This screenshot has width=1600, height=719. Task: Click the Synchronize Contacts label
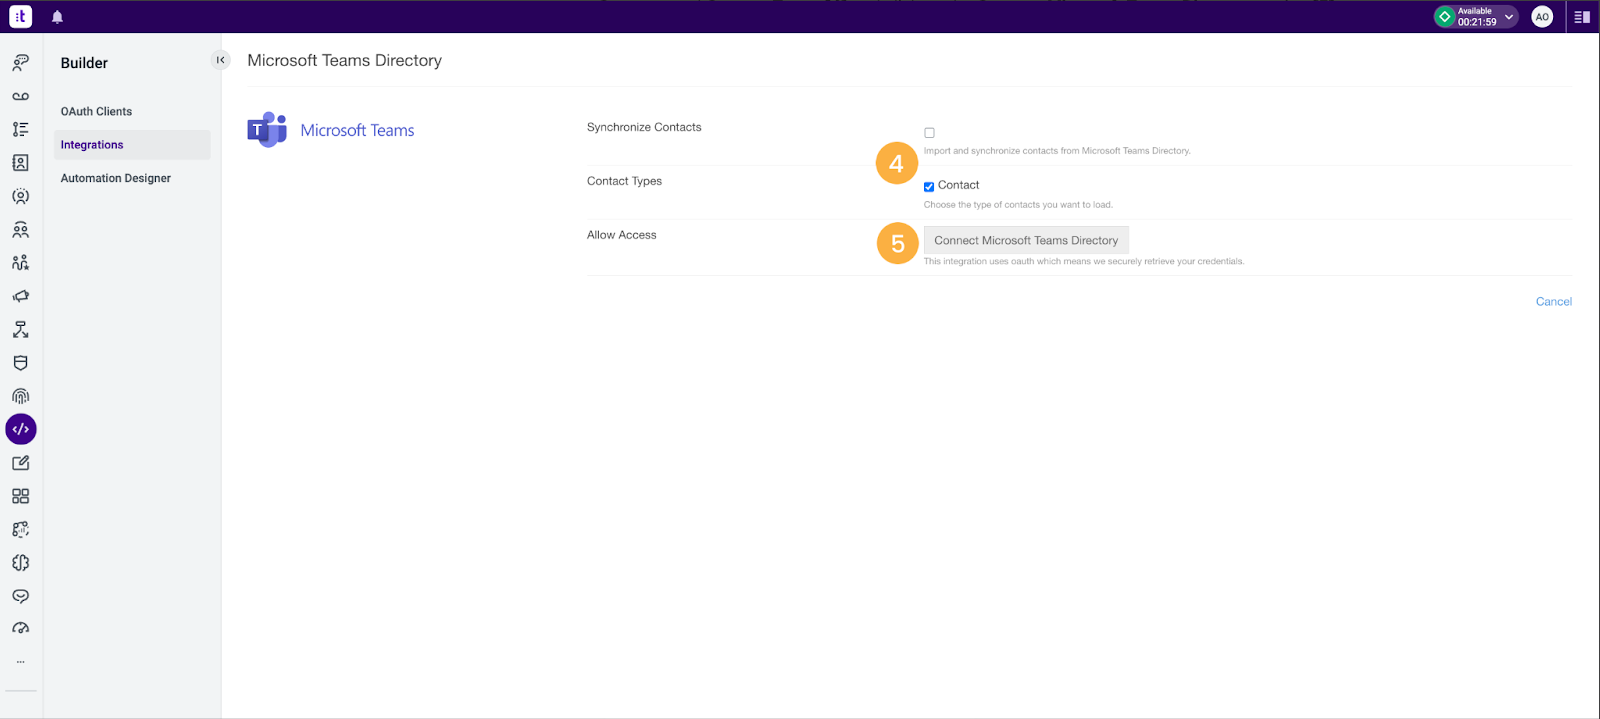pos(644,127)
